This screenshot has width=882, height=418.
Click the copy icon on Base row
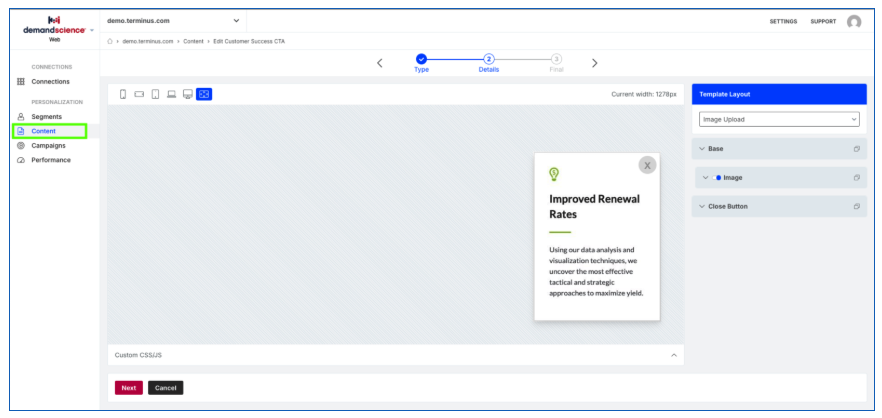tap(857, 149)
